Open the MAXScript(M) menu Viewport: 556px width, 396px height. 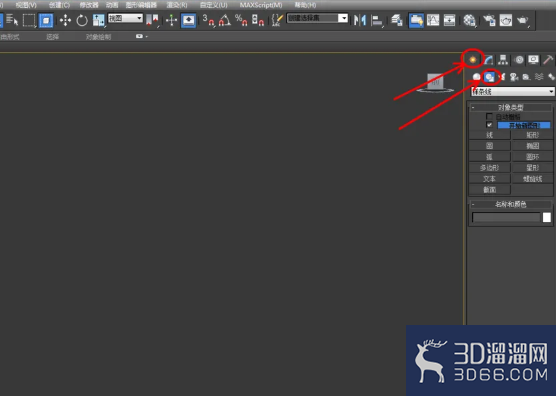(261, 5)
